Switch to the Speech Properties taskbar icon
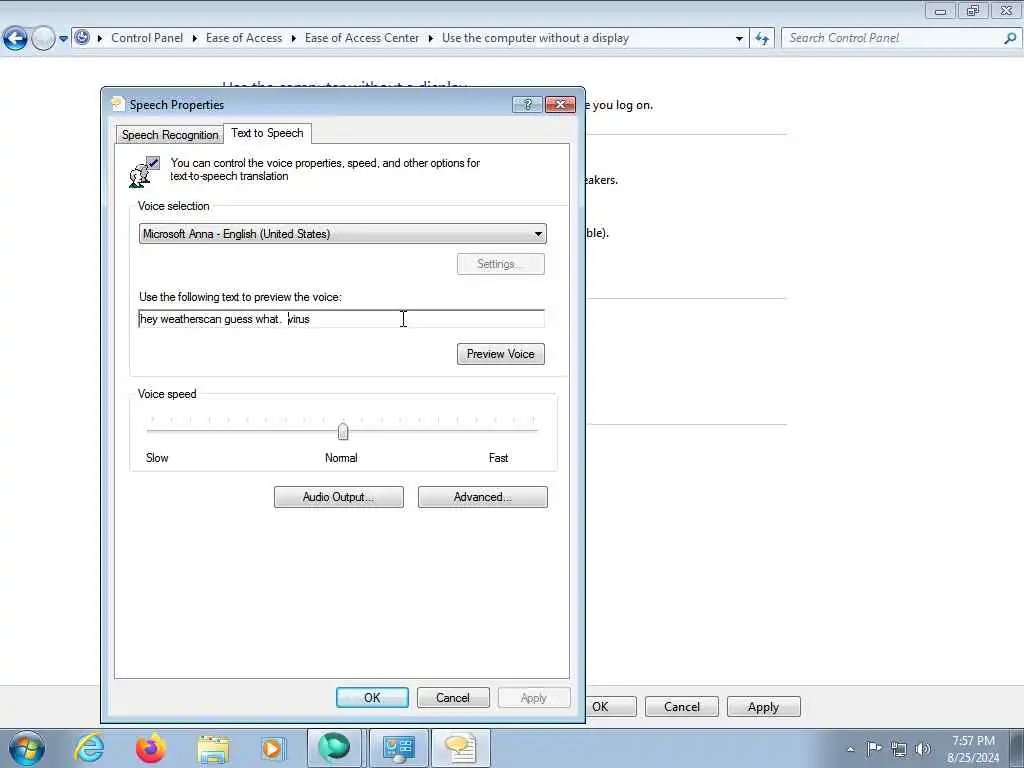Screen dimensions: 1024x768 coord(460,748)
